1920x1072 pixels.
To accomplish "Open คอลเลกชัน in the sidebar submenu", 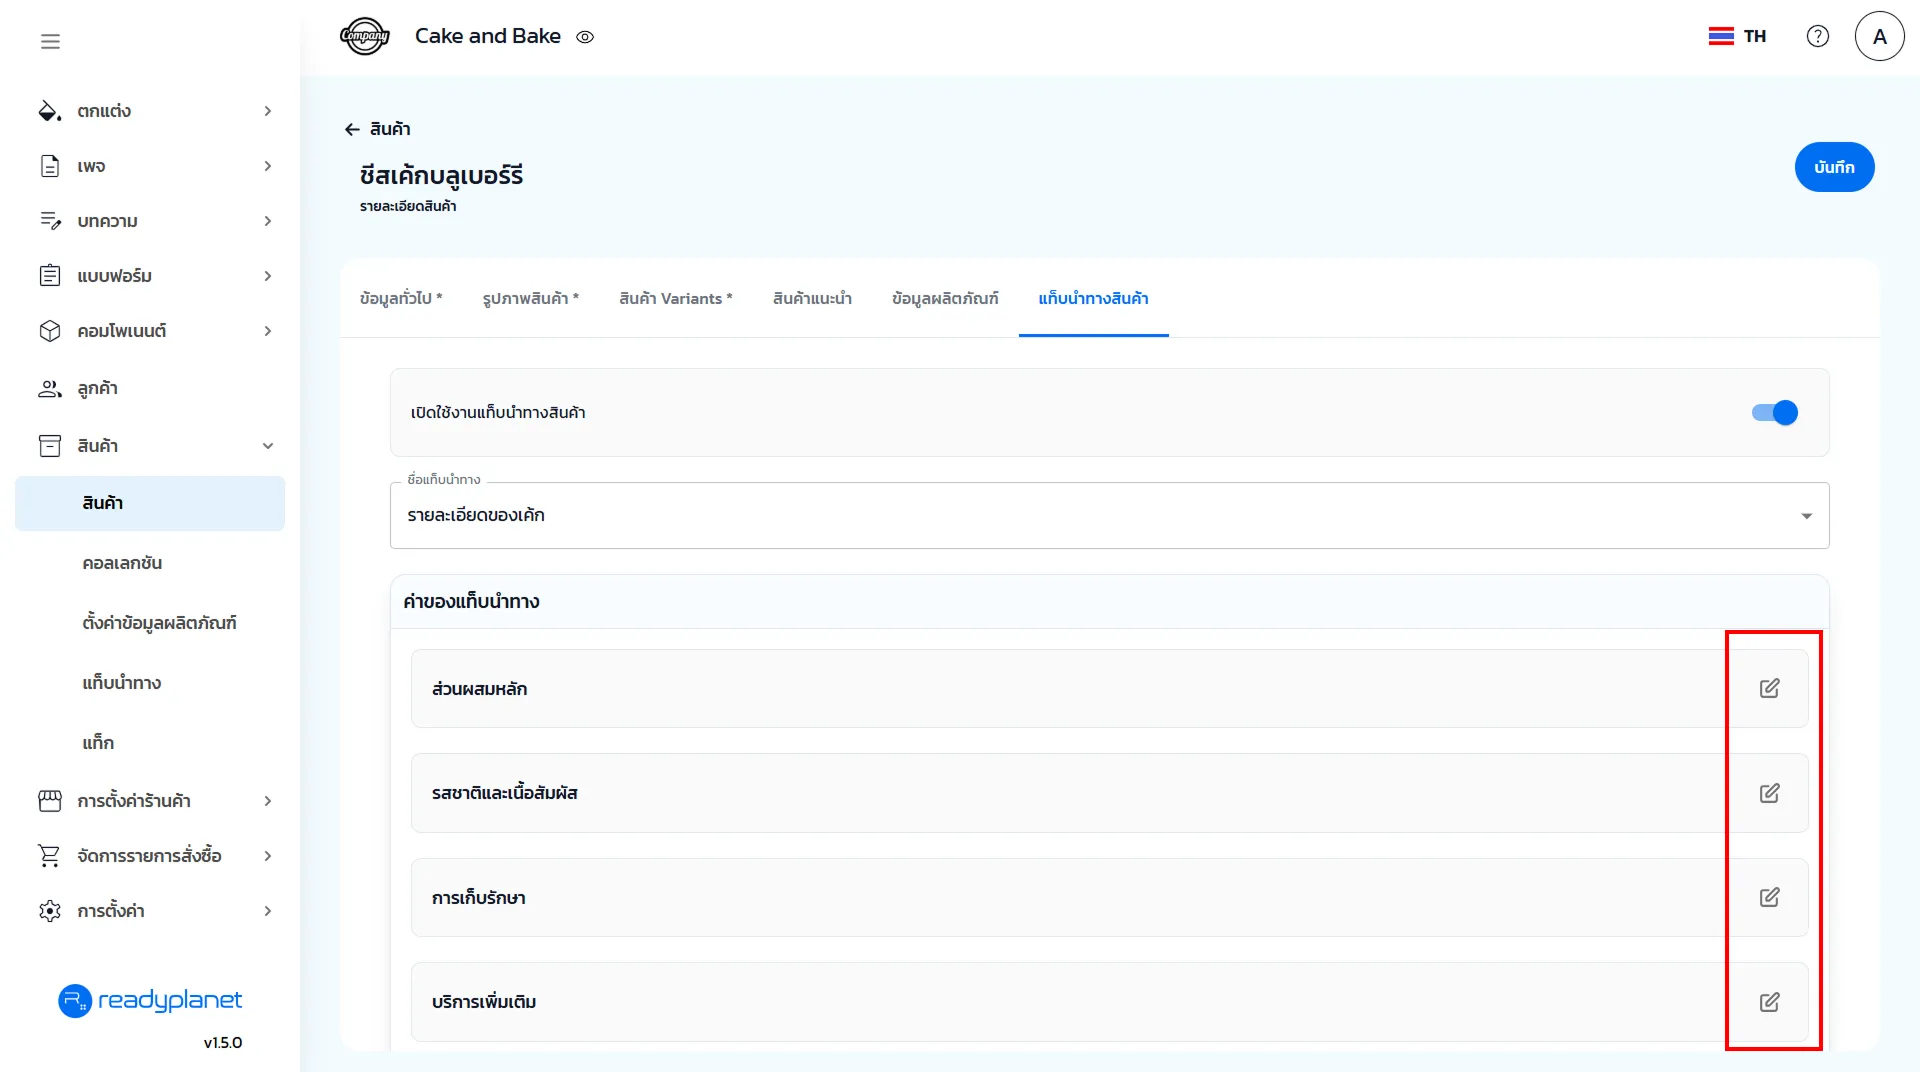I will click(122, 563).
